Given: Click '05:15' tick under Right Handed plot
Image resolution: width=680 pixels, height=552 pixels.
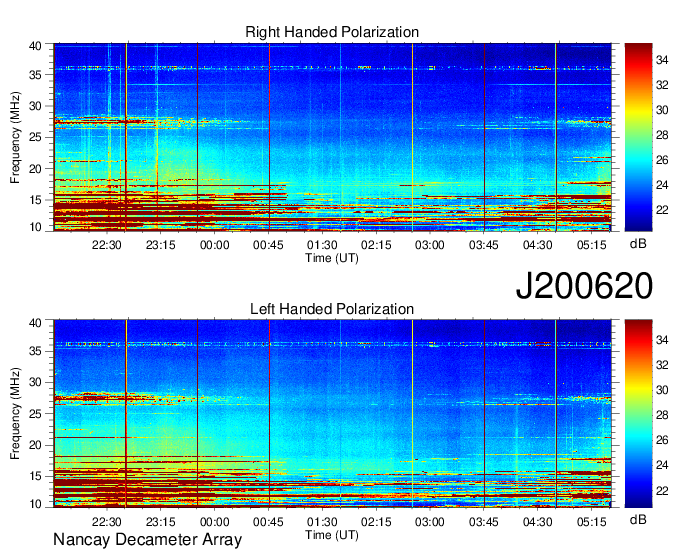Looking at the screenshot, I should (x=592, y=245).
